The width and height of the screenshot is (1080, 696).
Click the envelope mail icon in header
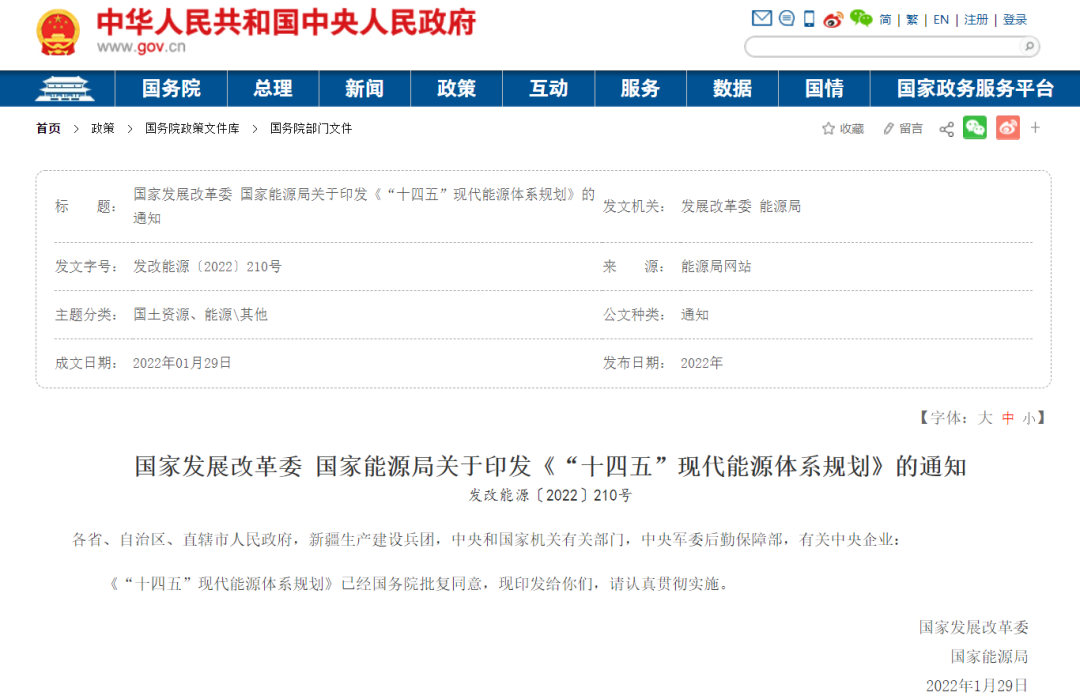tap(762, 18)
